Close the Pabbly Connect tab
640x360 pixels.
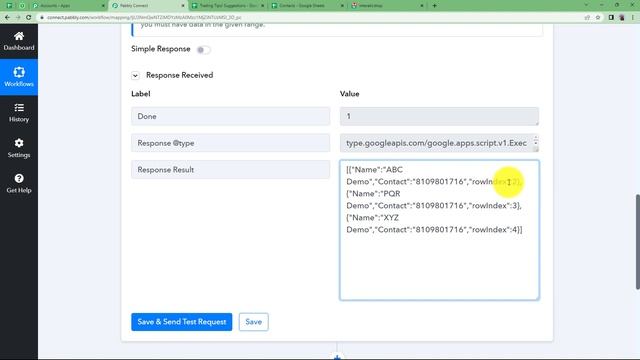click(x=182, y=6)
